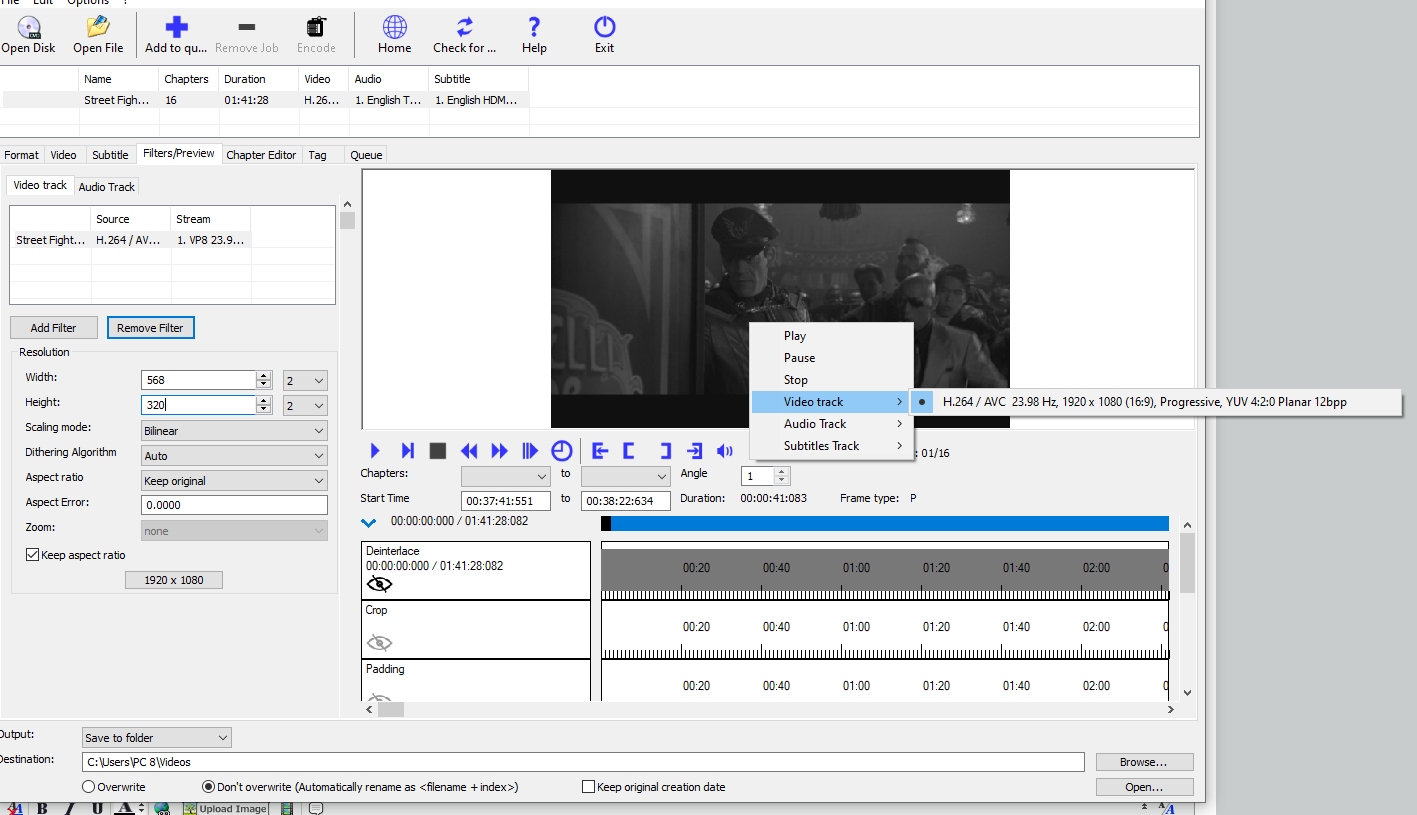Enable Keep original creation date checkbox
This screenshot has height=815, width=1417.
[x=588, y=787]
